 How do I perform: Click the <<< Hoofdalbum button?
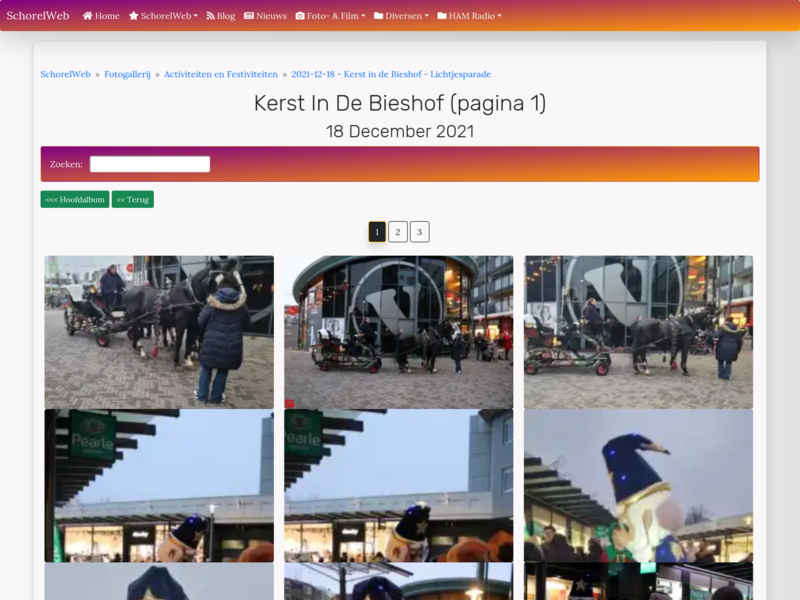coord(75,199)
